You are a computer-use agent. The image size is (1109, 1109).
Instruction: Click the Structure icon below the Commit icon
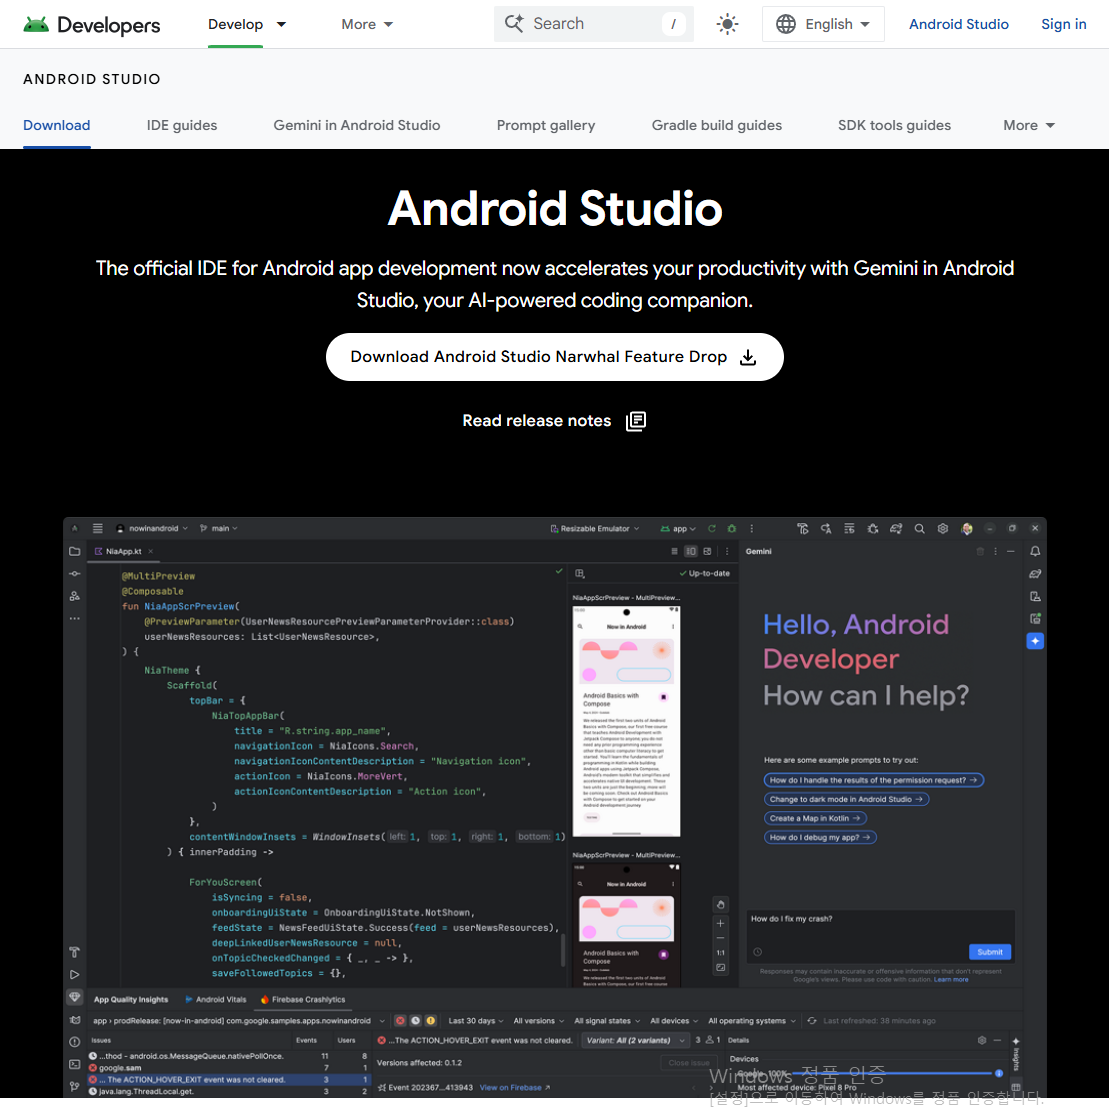(x=74, y=596)
